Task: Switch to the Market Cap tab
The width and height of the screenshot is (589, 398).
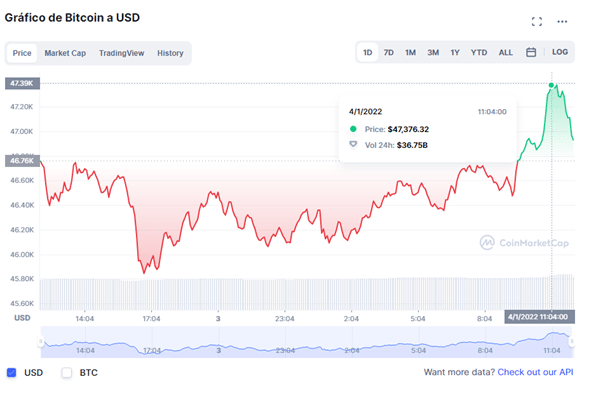Action: (65, 53)
